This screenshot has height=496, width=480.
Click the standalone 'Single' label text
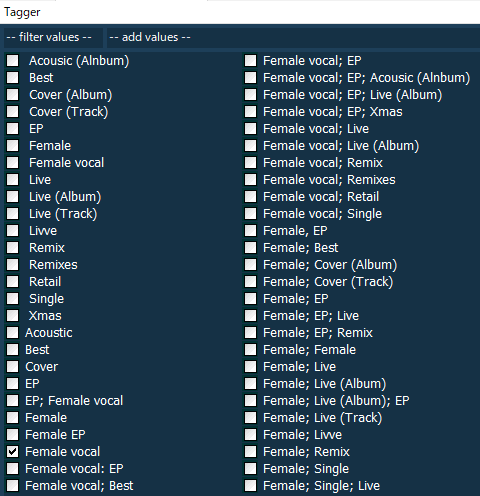click(46, 299)
